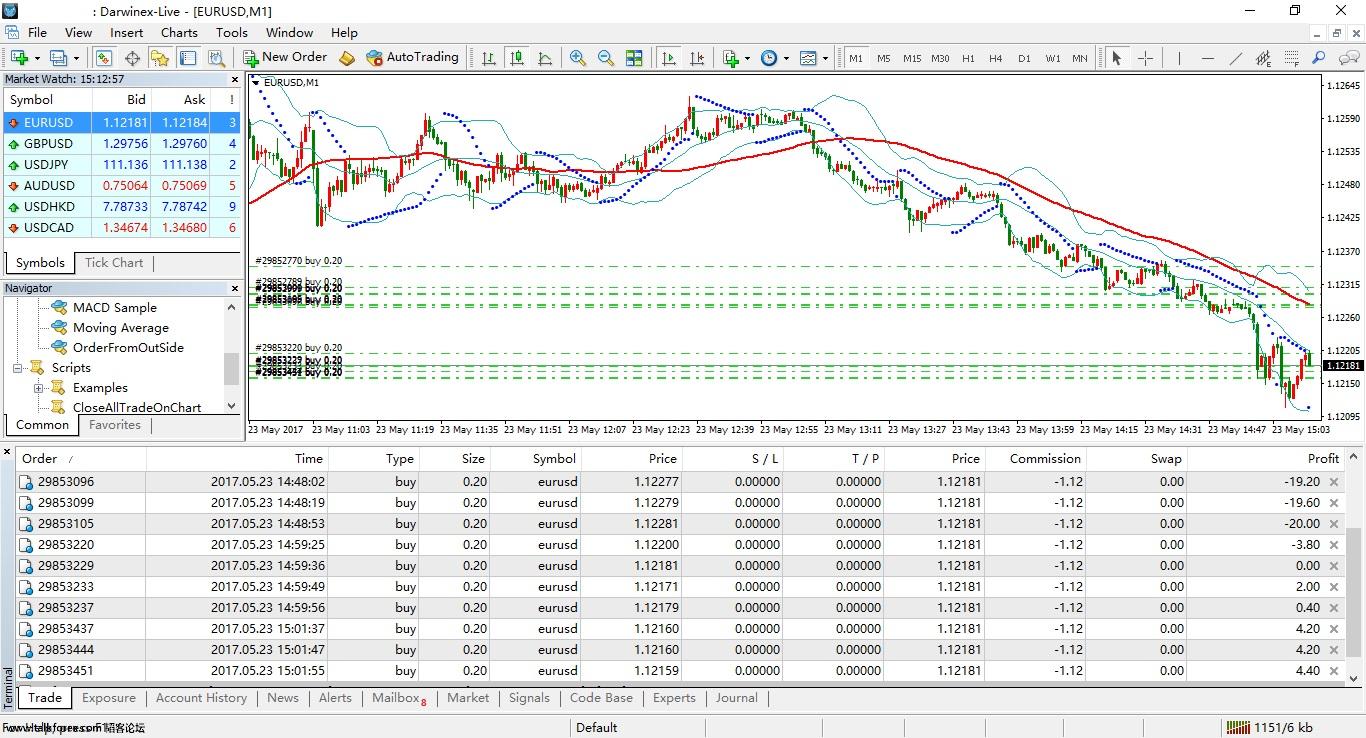This screenshot has height=738, width=1366.
Task: Select the Equidistant Channel tool
Action: (1264, 58)
